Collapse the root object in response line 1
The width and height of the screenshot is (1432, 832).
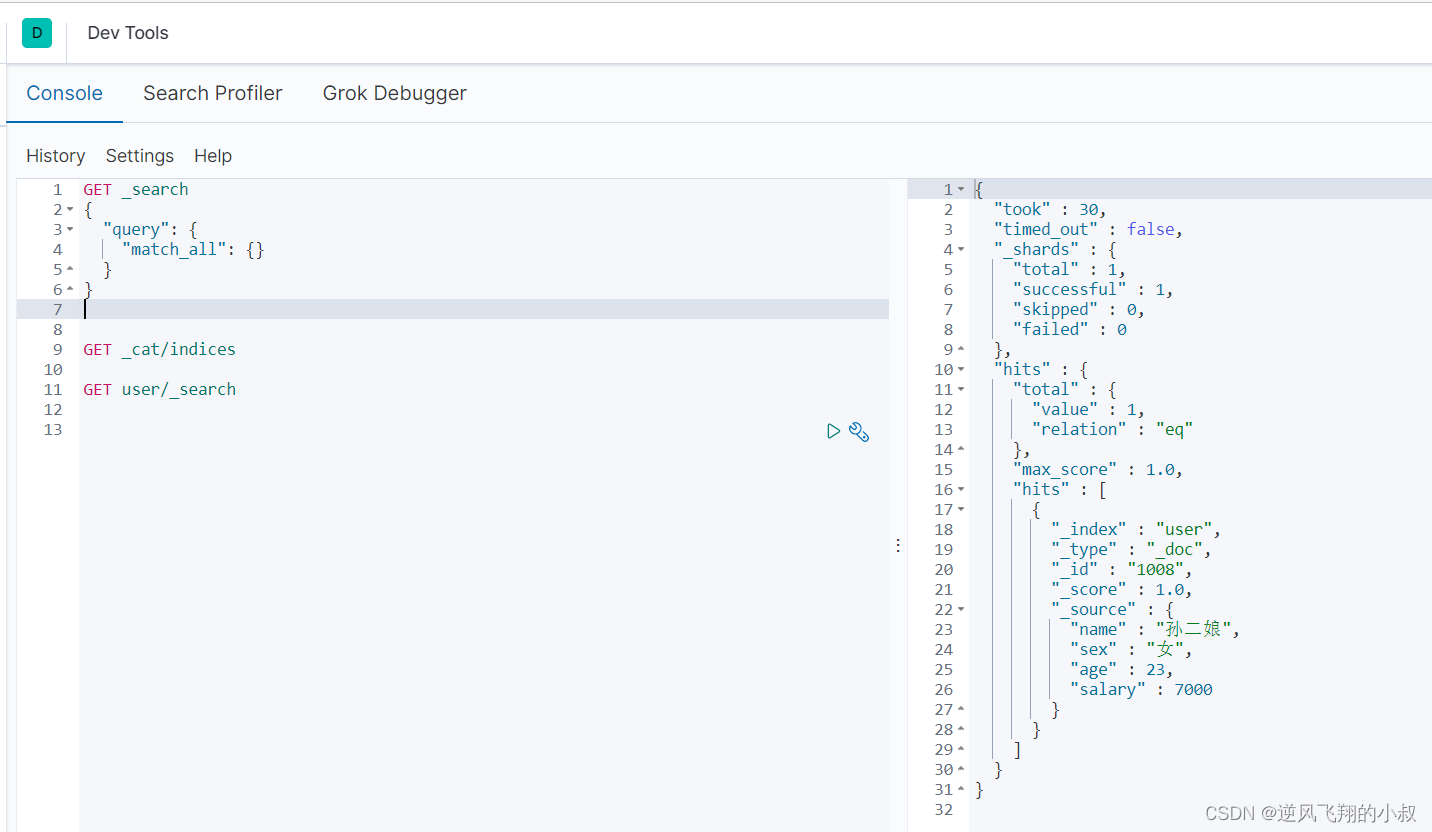[x=961, y=190]
